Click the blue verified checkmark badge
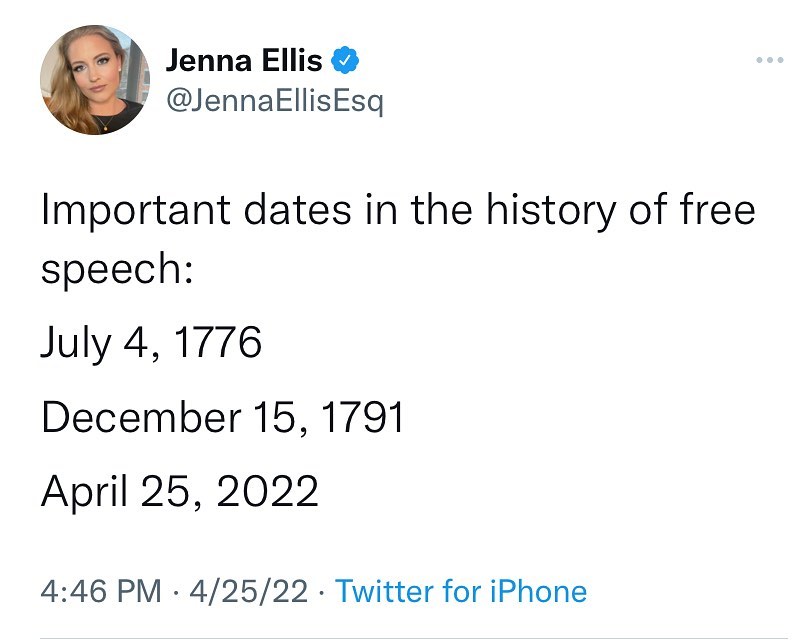The height and width of the screenshot is (642, 798). pyautogui.click(x=345, y=60)
